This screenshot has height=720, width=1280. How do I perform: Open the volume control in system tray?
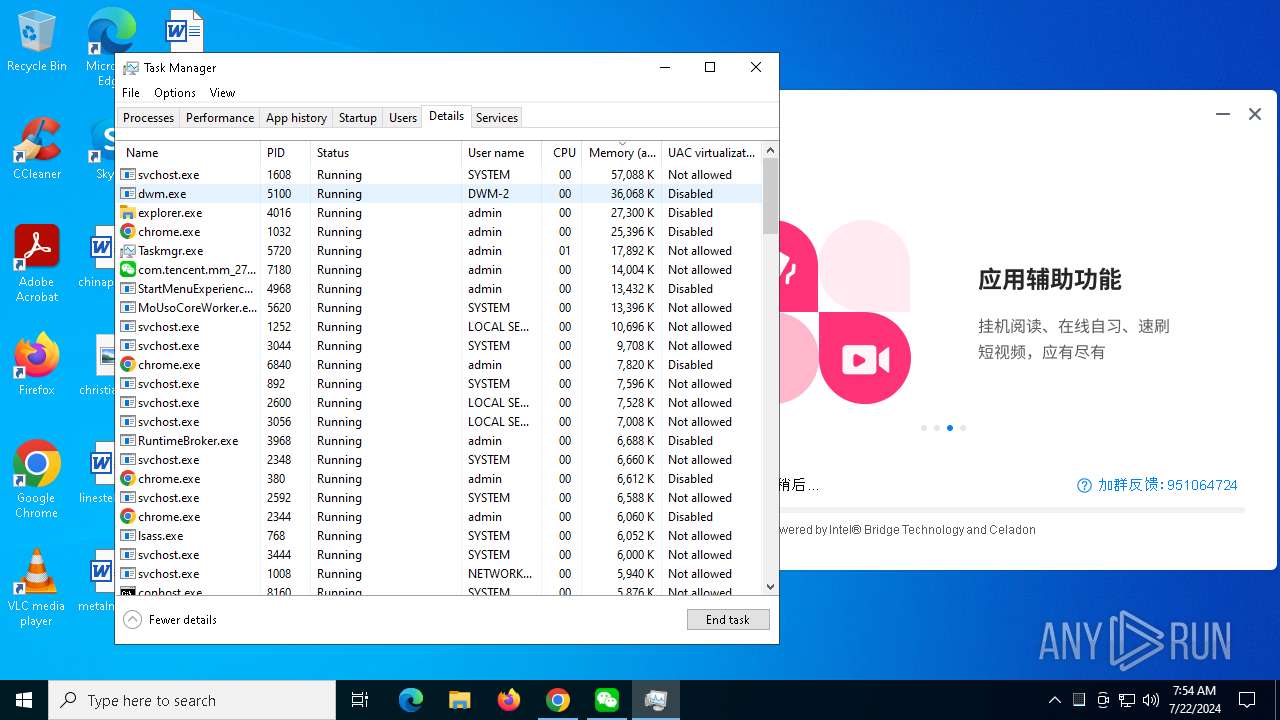tap(1151, 700)
